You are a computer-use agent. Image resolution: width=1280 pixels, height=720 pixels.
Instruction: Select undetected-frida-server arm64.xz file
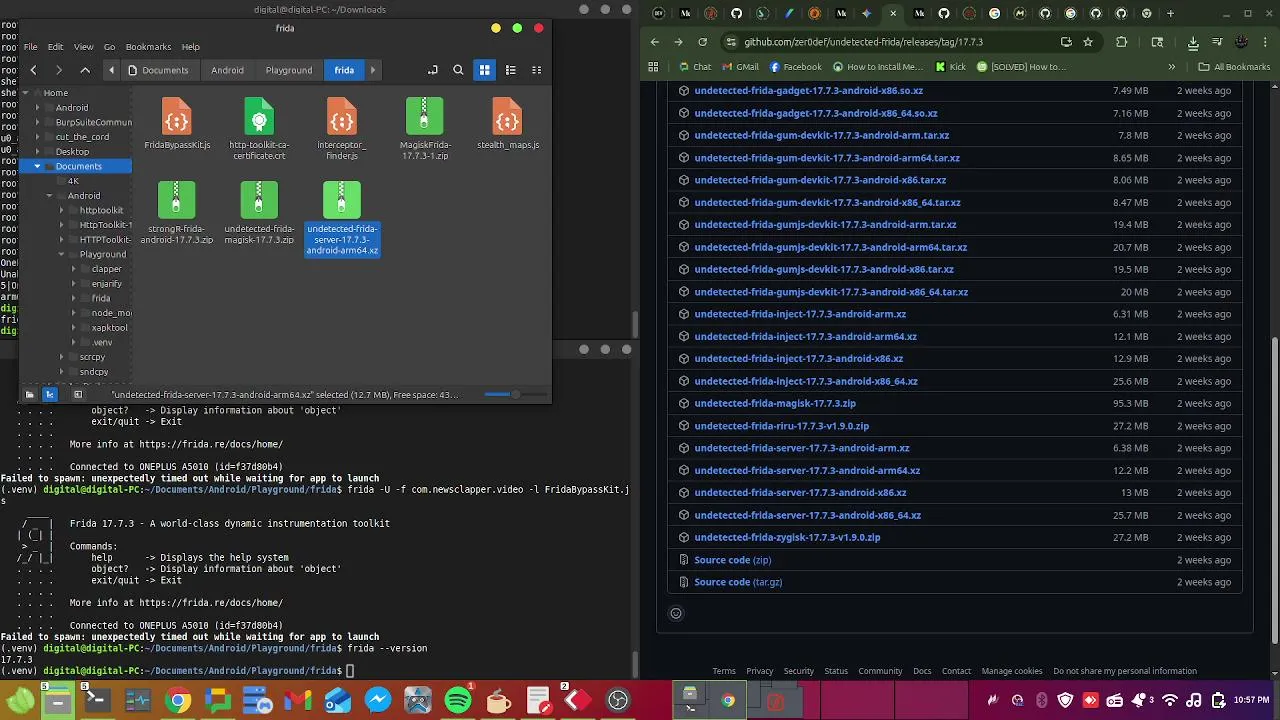coord(342,218)
